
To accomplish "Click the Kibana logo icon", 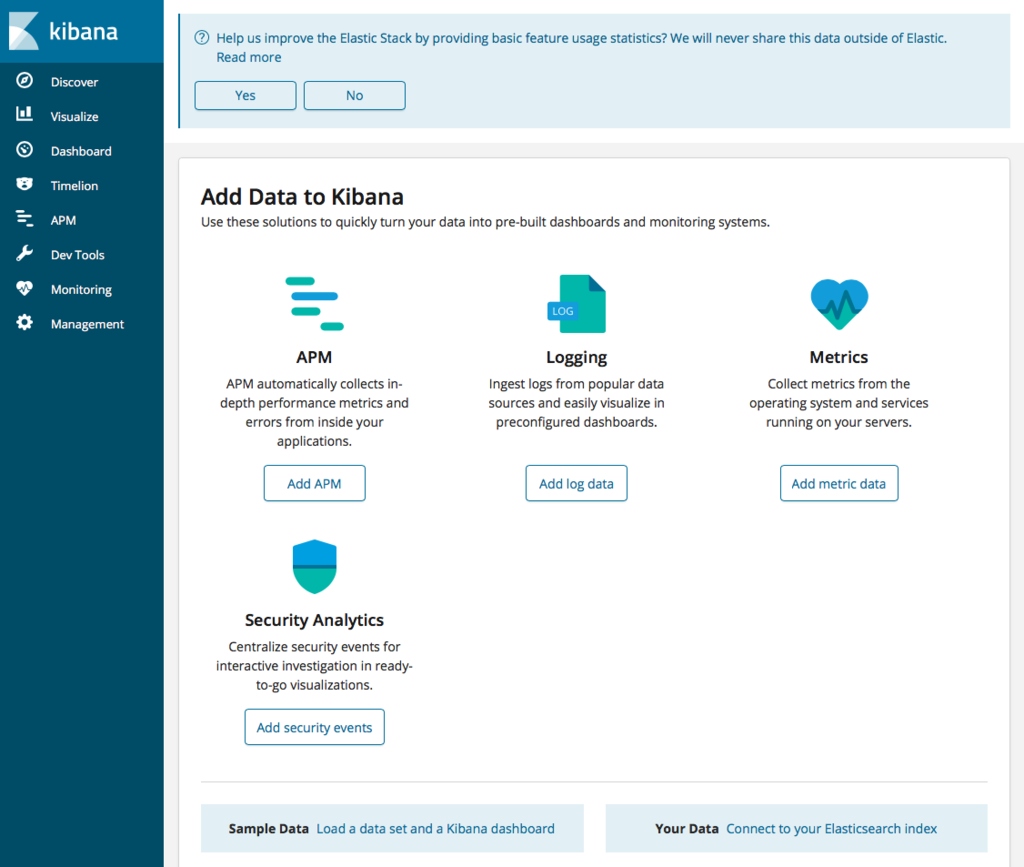I will (x=24, y=31).
